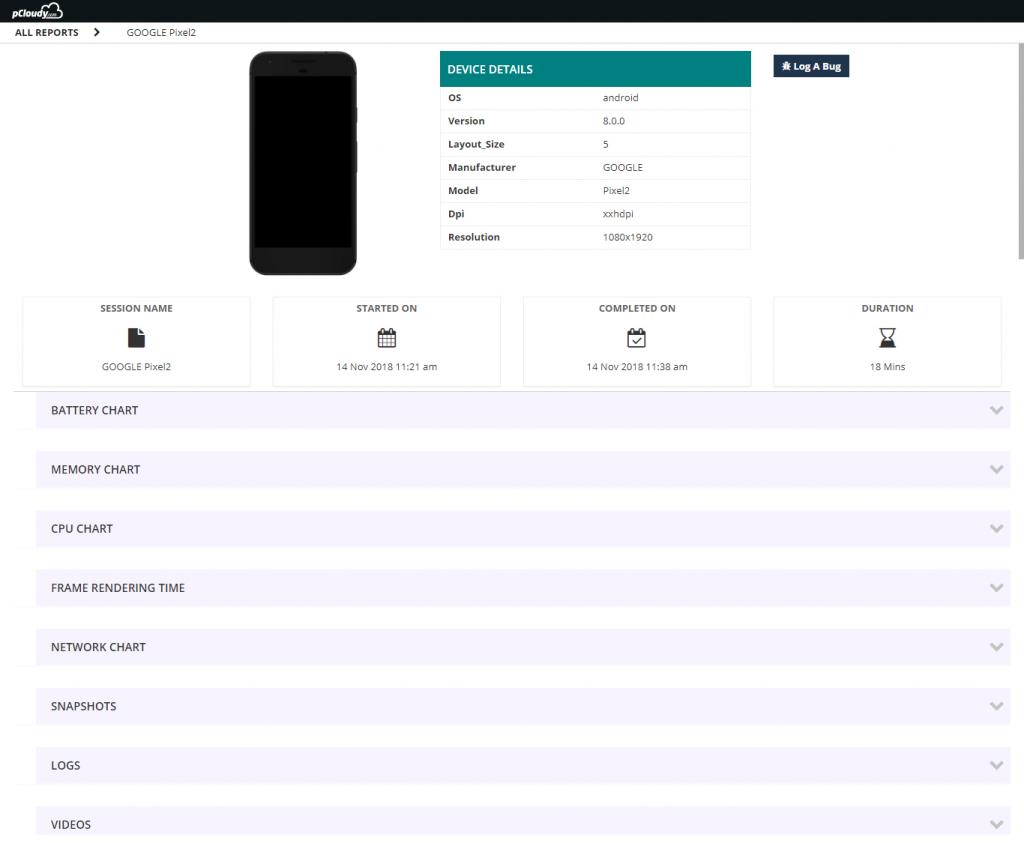Viewport: 1024px width, 843px height.
Task: Click the pCloudy logo
Action: [35, 10]
